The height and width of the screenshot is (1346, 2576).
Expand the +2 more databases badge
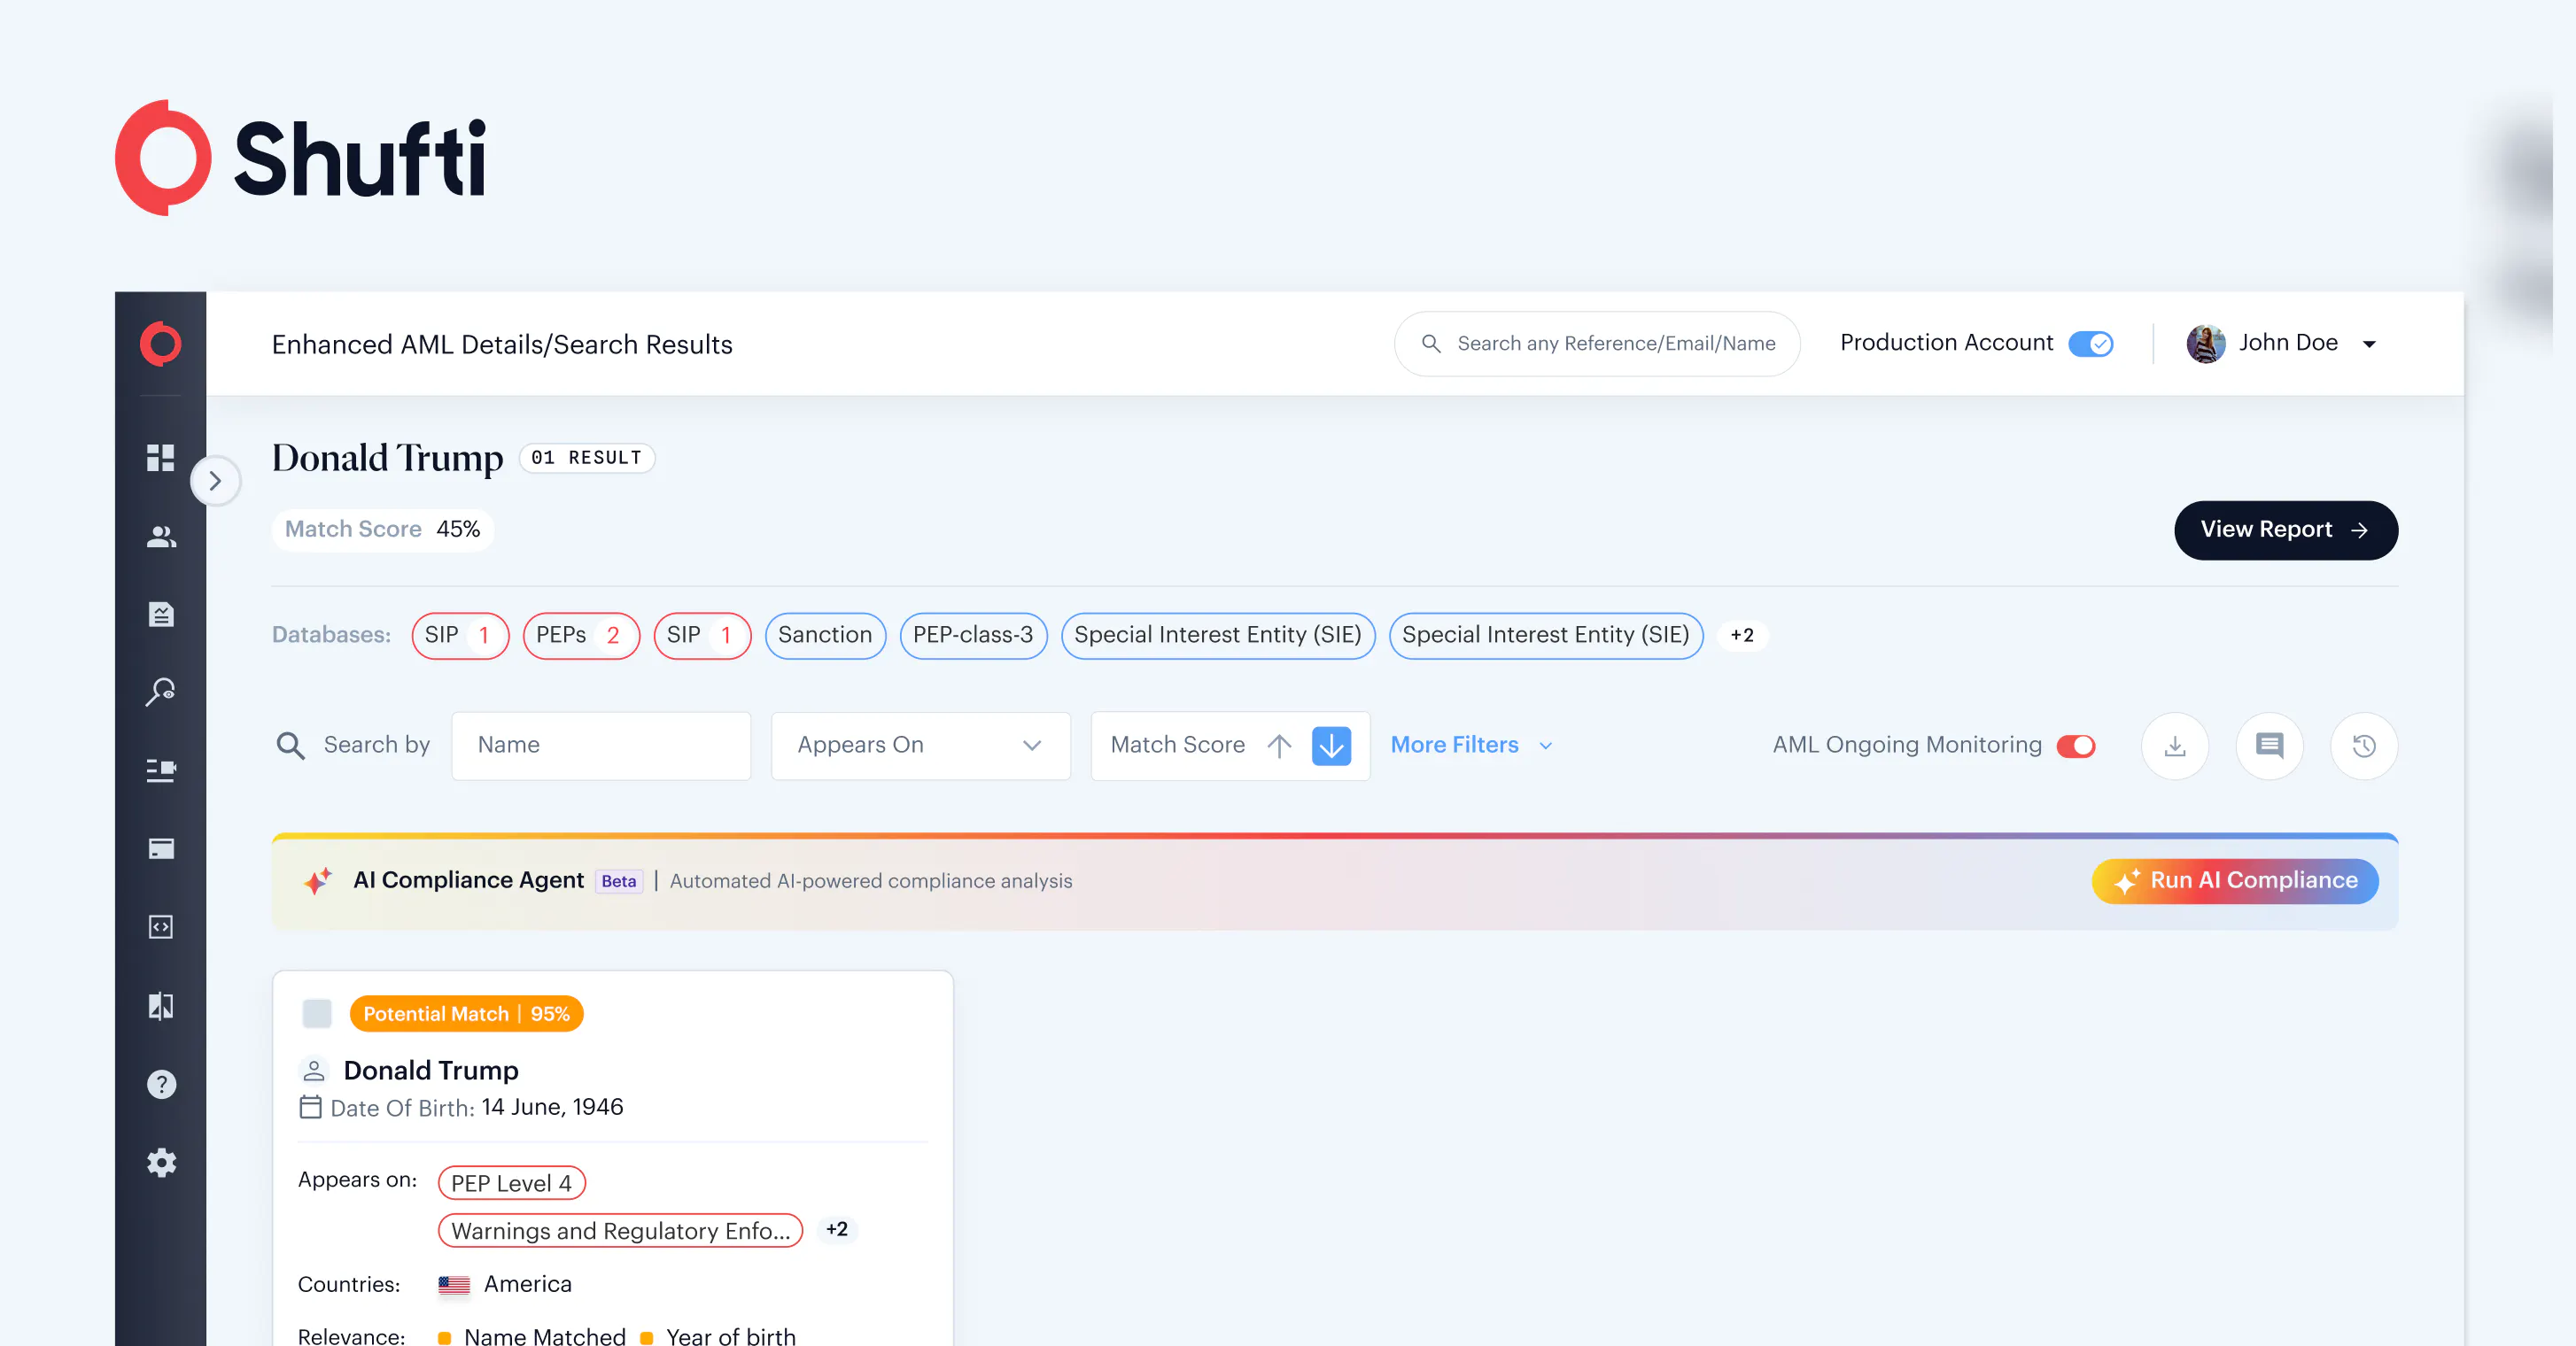[1742, 636]
